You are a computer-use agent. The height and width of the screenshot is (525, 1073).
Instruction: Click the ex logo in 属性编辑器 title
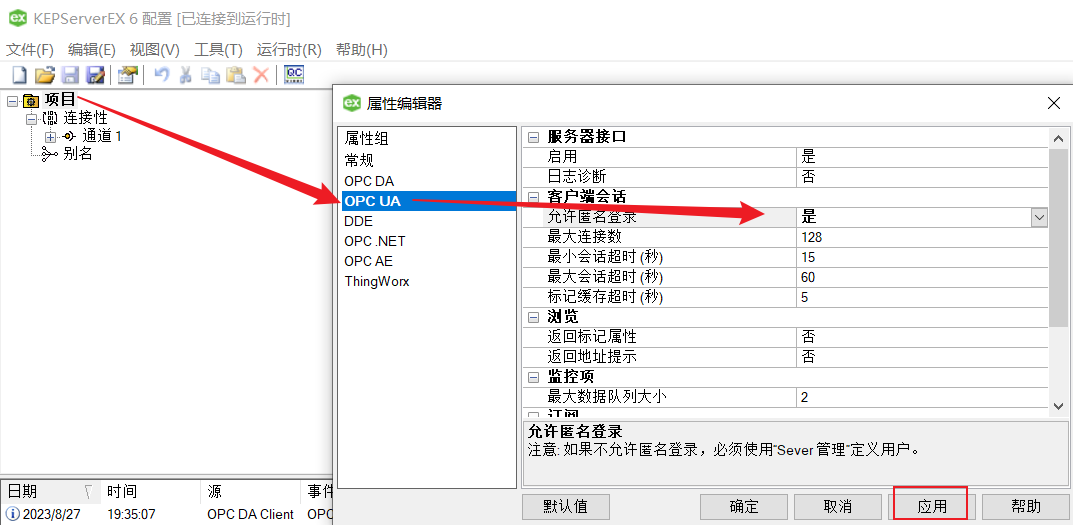[352, 103]
